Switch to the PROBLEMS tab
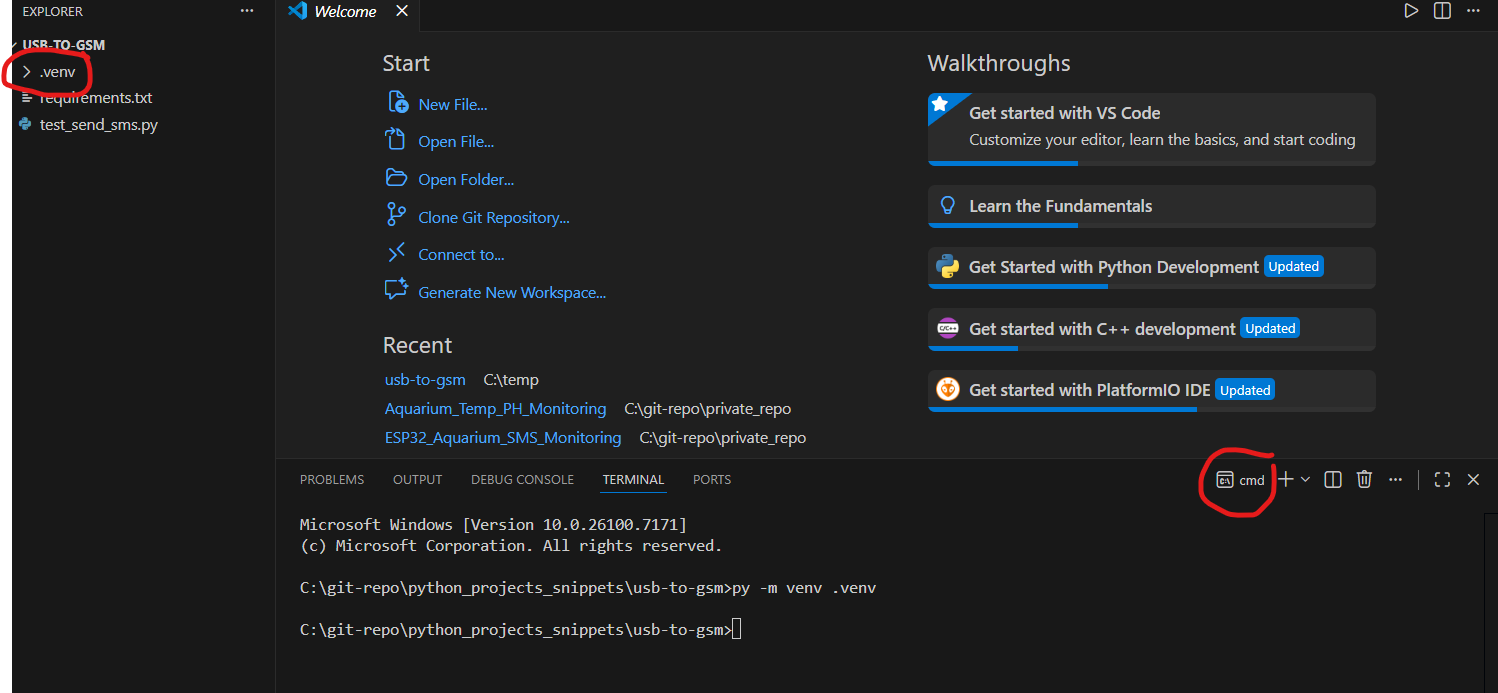Screen dimensions: 1498x693 click(332, 480)
